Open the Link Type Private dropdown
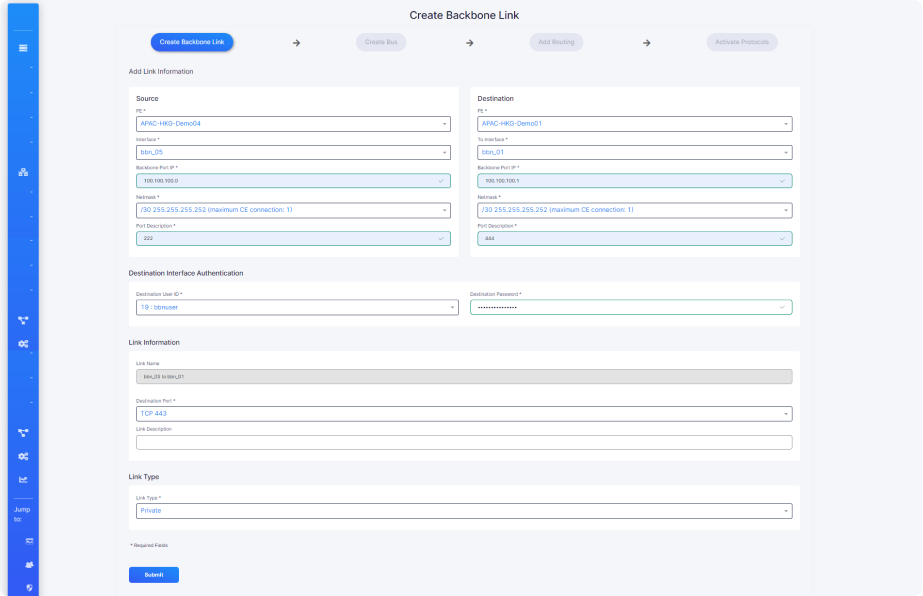The width and height of the screenshot is (923, 596). pyautogui.click(x=463, y=511)
